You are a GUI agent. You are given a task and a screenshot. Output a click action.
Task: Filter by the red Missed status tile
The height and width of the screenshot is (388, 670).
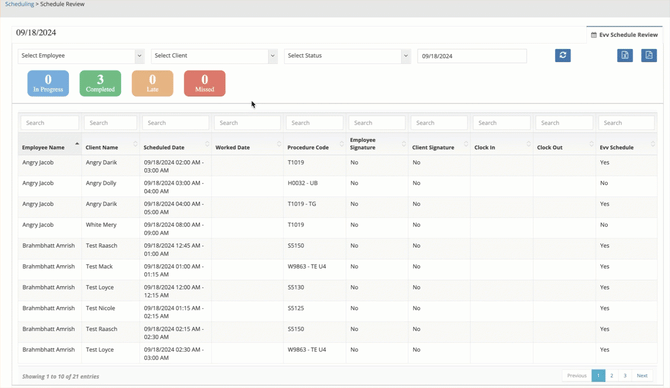(x=204, y=83)
